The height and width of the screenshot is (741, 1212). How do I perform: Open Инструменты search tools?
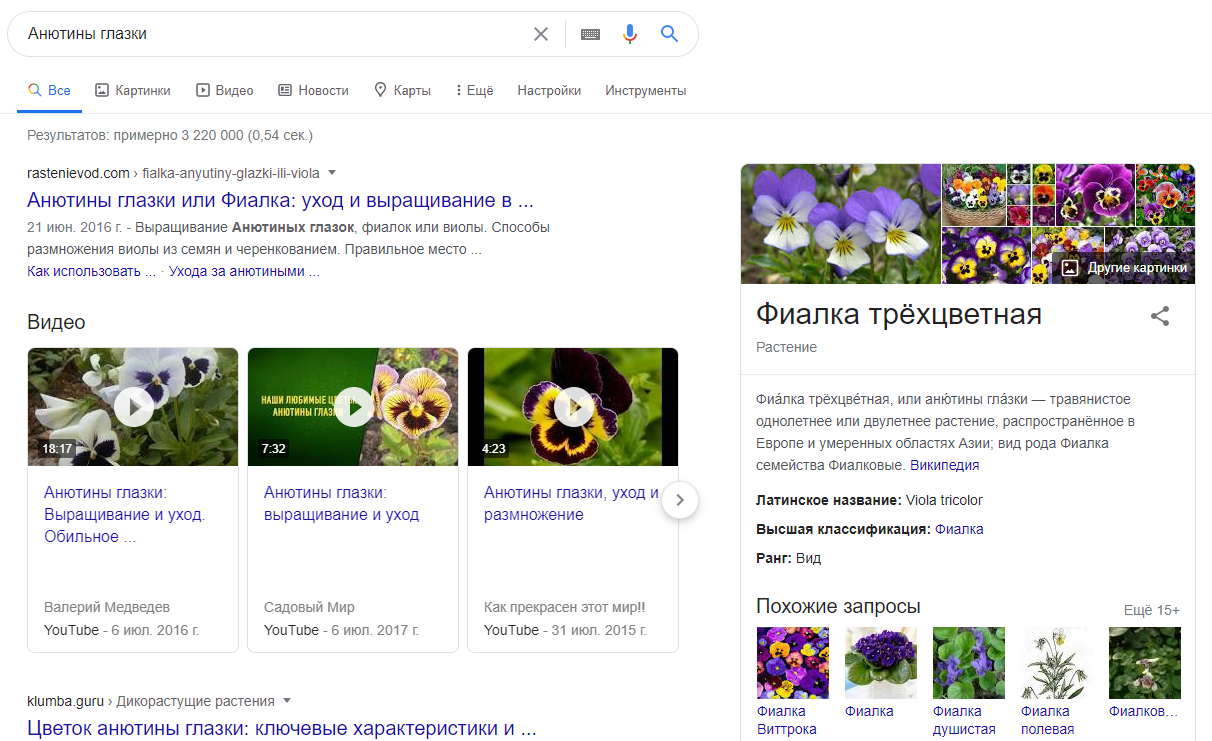(645, 90)
